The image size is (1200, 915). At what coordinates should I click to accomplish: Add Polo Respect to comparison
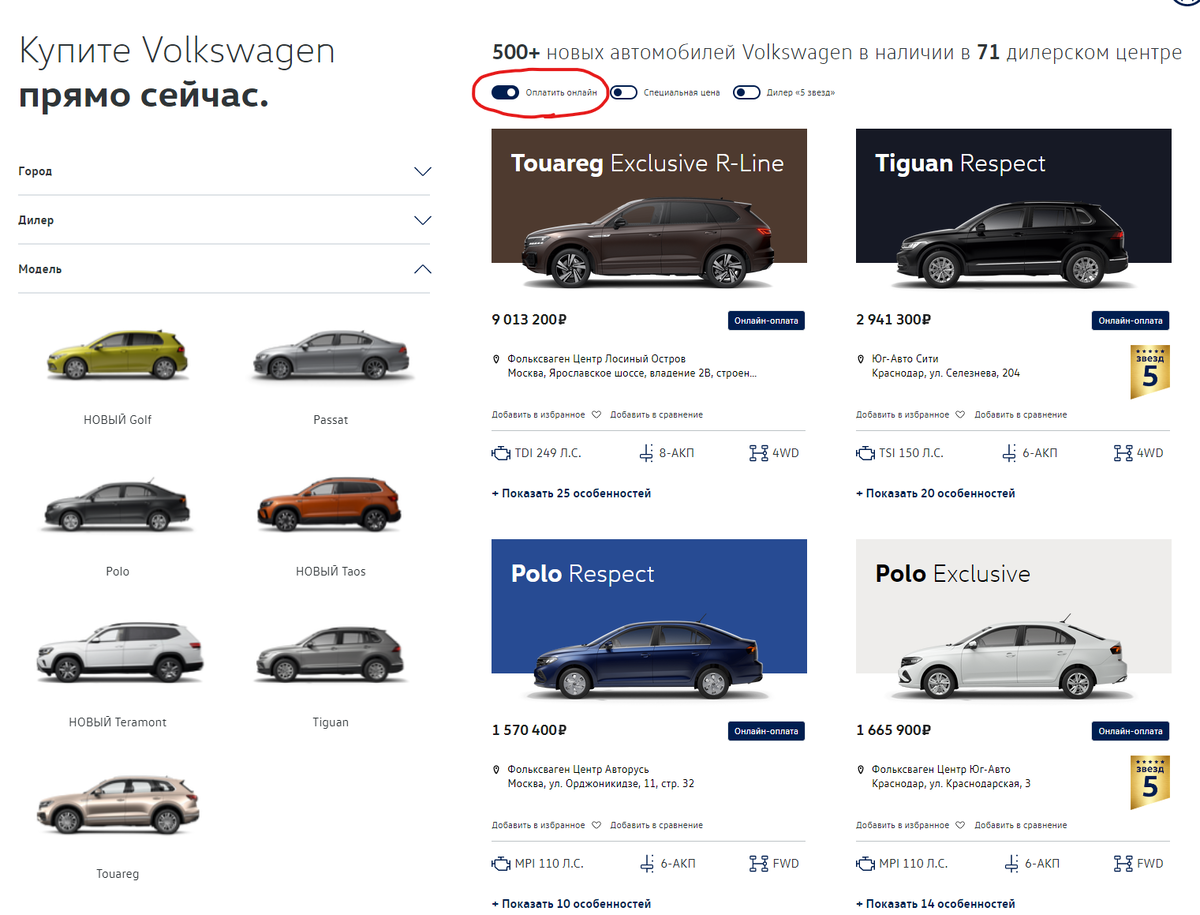coord(656,825)
